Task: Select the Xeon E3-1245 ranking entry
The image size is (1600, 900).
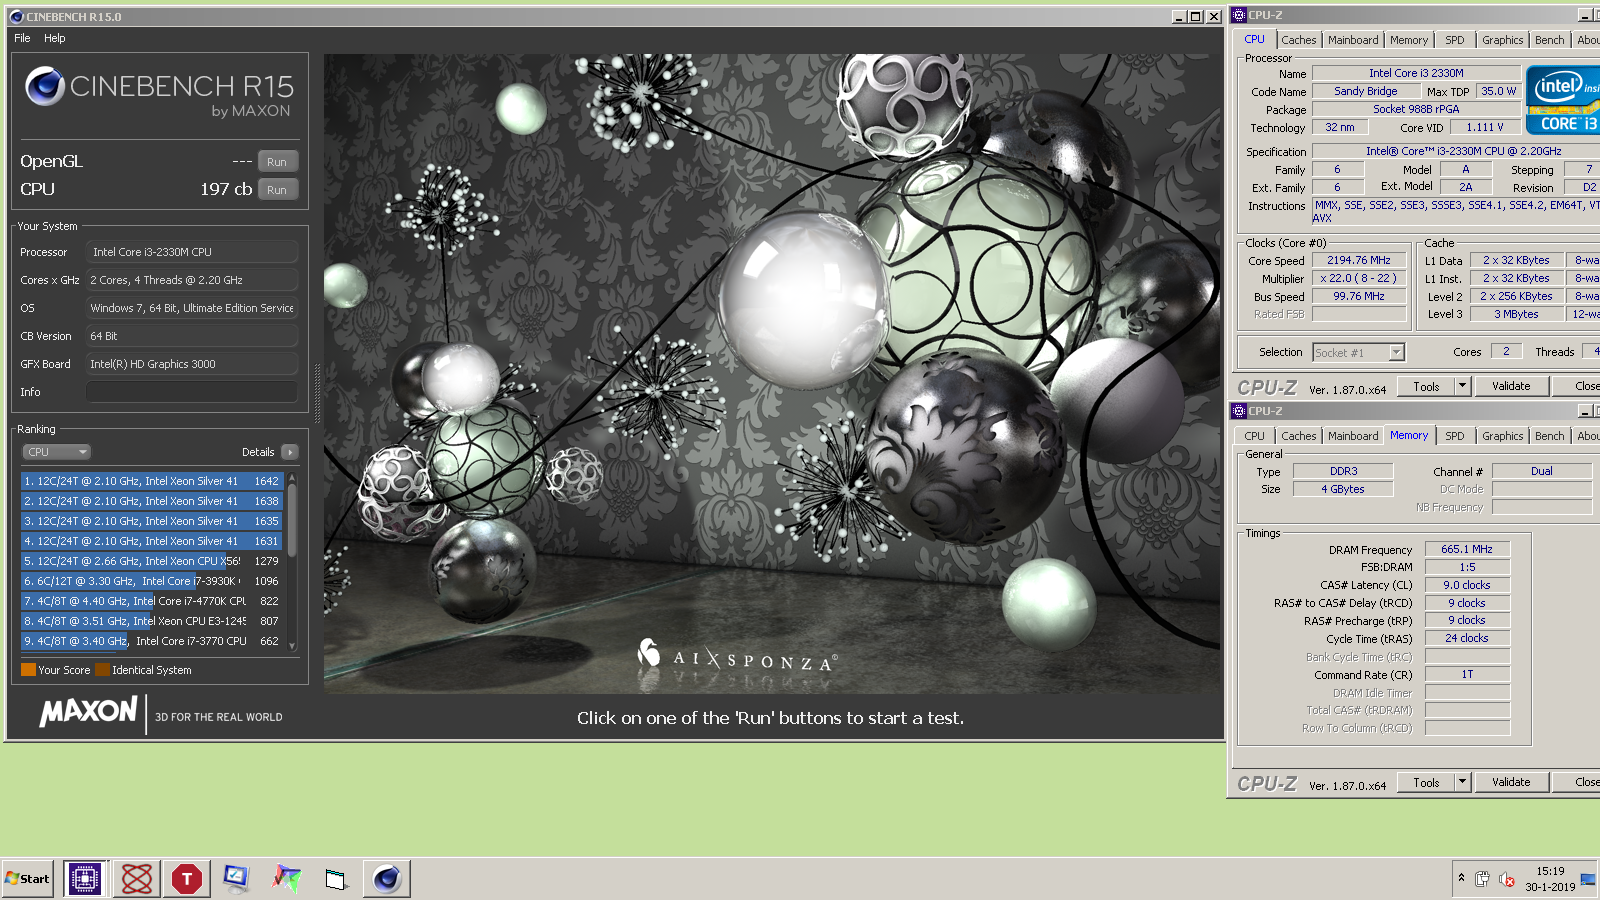Action: [152, 621]
